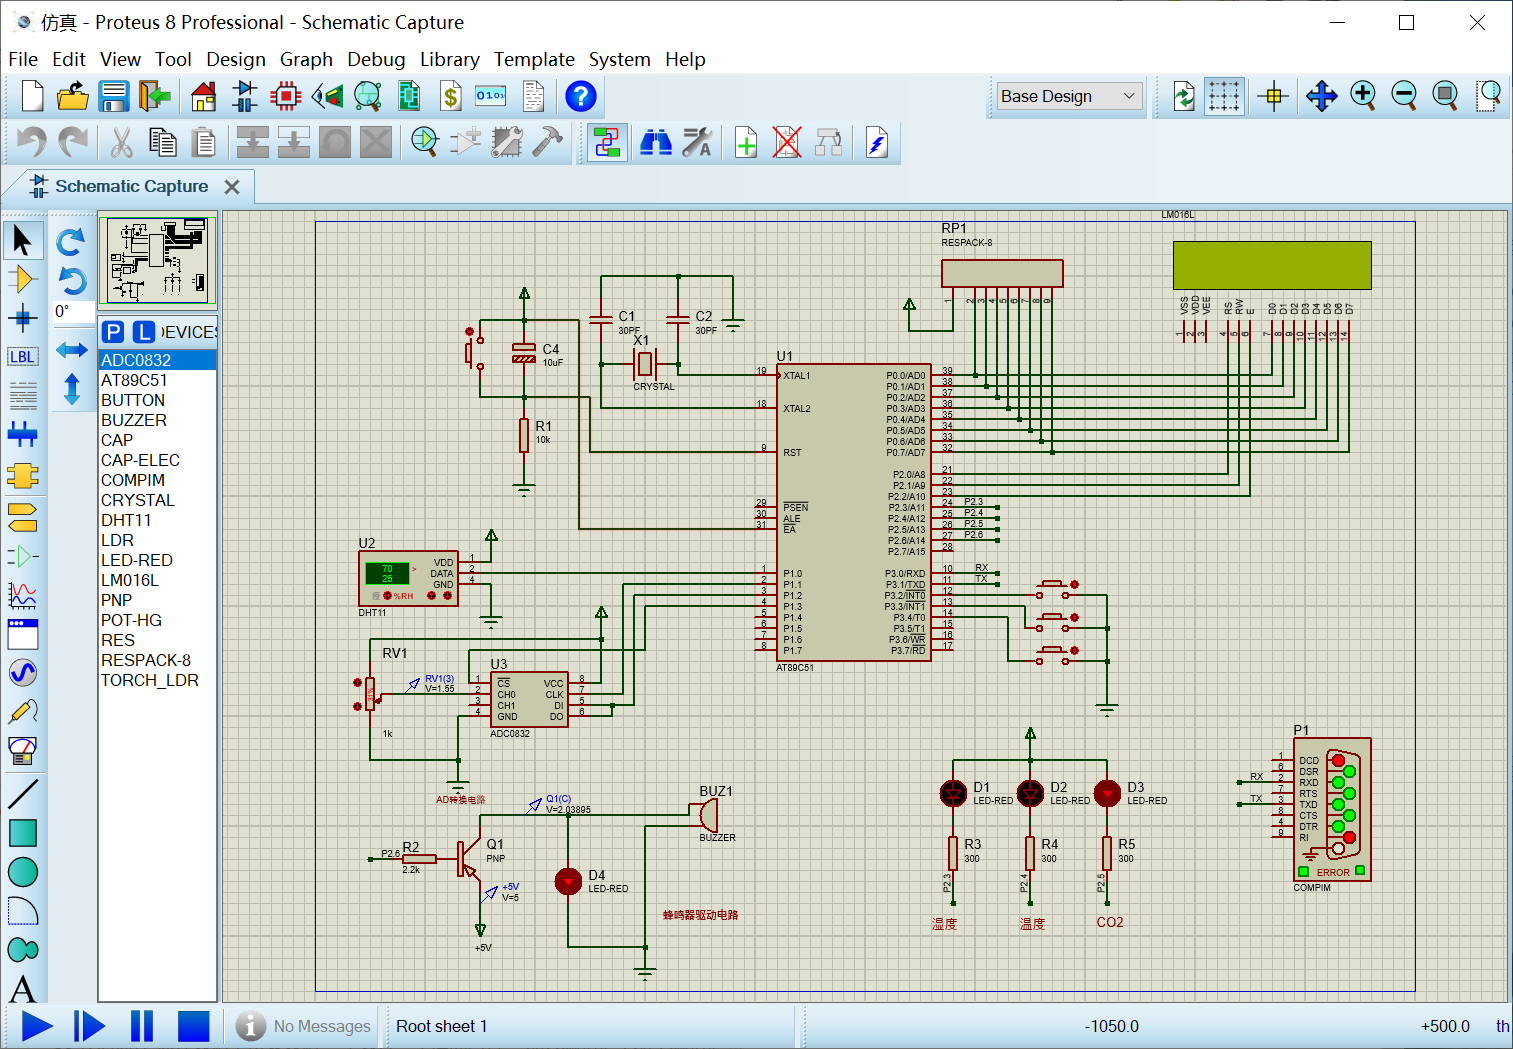
Task: Select the 2D Box drawing tool
Action: tap(22, 832)
